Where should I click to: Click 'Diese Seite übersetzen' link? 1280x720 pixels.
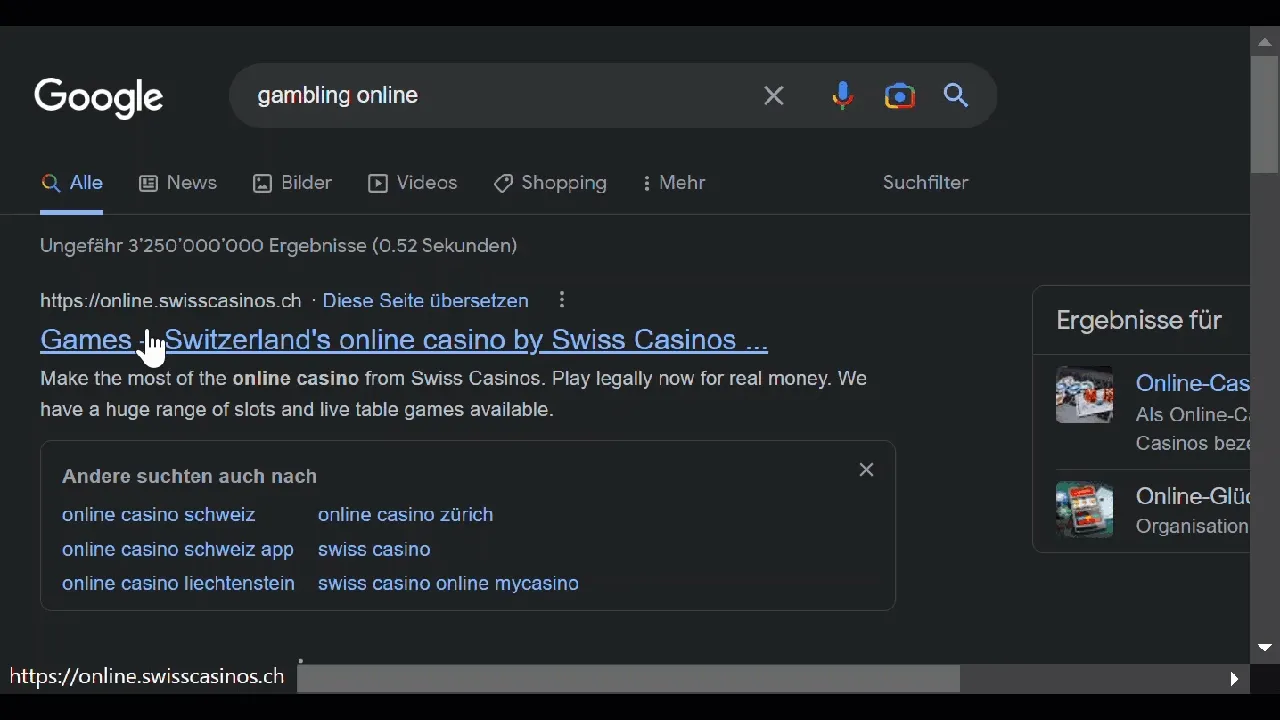[426, 301]
